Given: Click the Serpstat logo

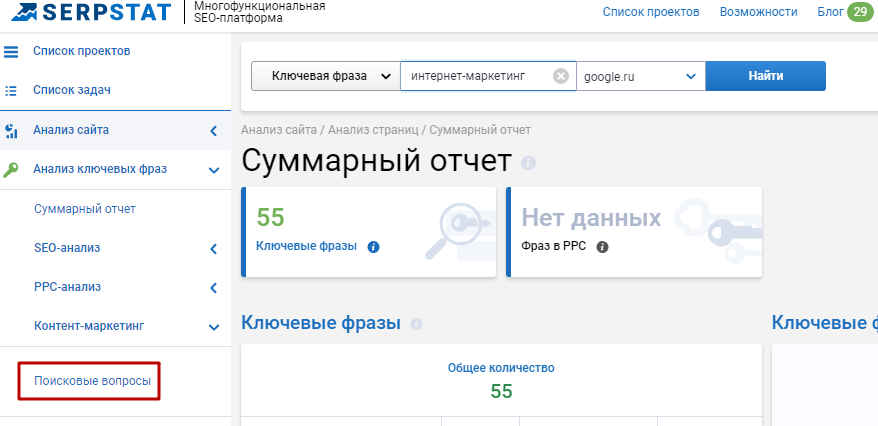Looking at the screenshot, I should tap(91, 12).
